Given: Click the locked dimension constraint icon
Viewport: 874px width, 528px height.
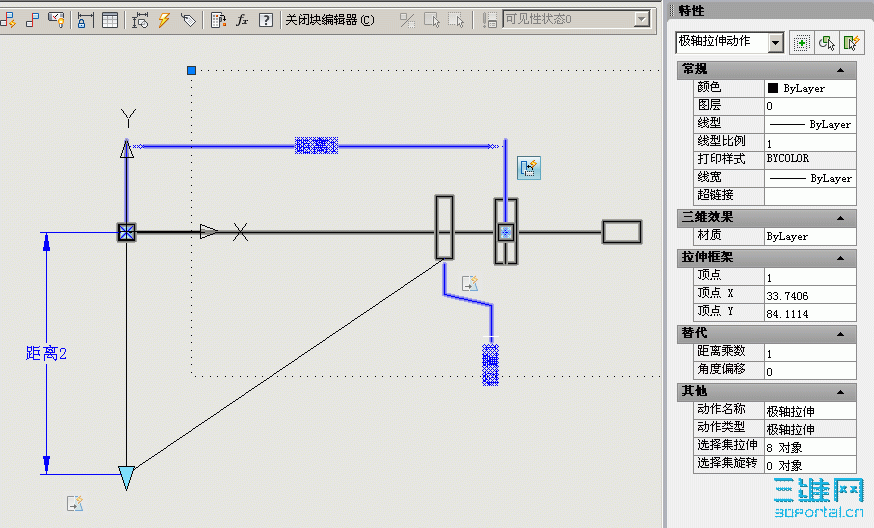Looking at the screenshot, I should tap(85, 20).
